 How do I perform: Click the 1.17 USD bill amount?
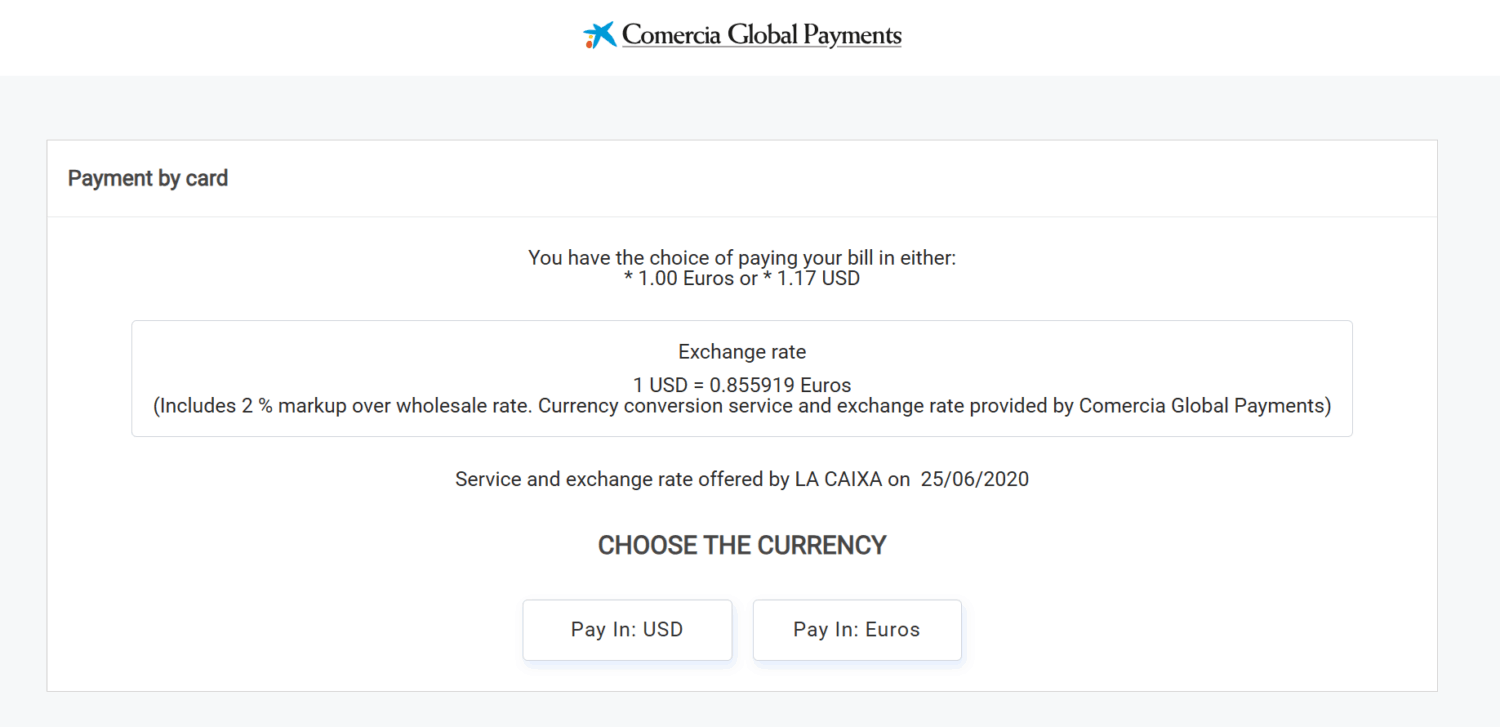click(818, 279)
